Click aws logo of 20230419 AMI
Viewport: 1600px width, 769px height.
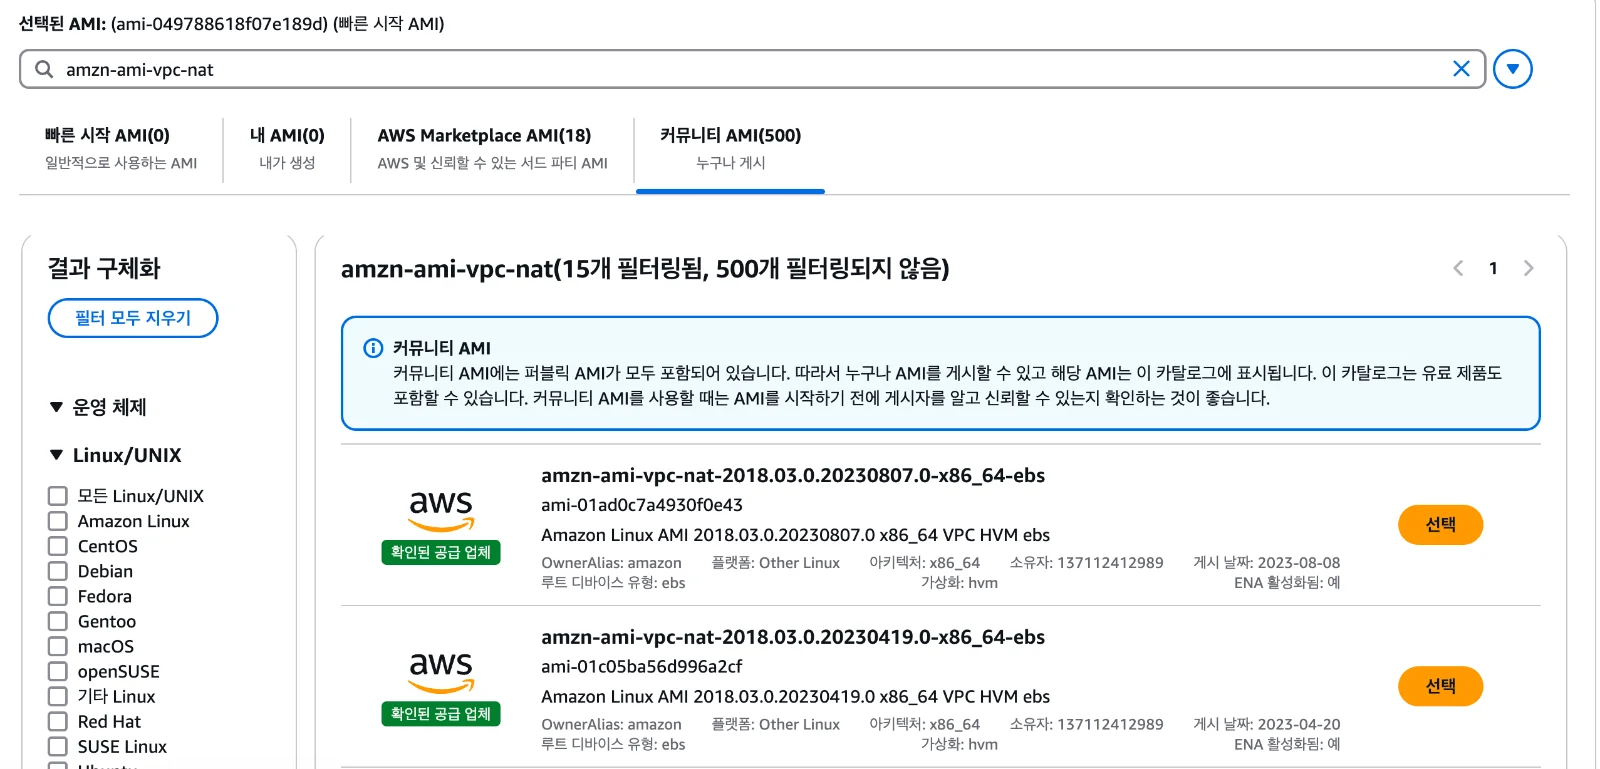click(x=441, y=672)
